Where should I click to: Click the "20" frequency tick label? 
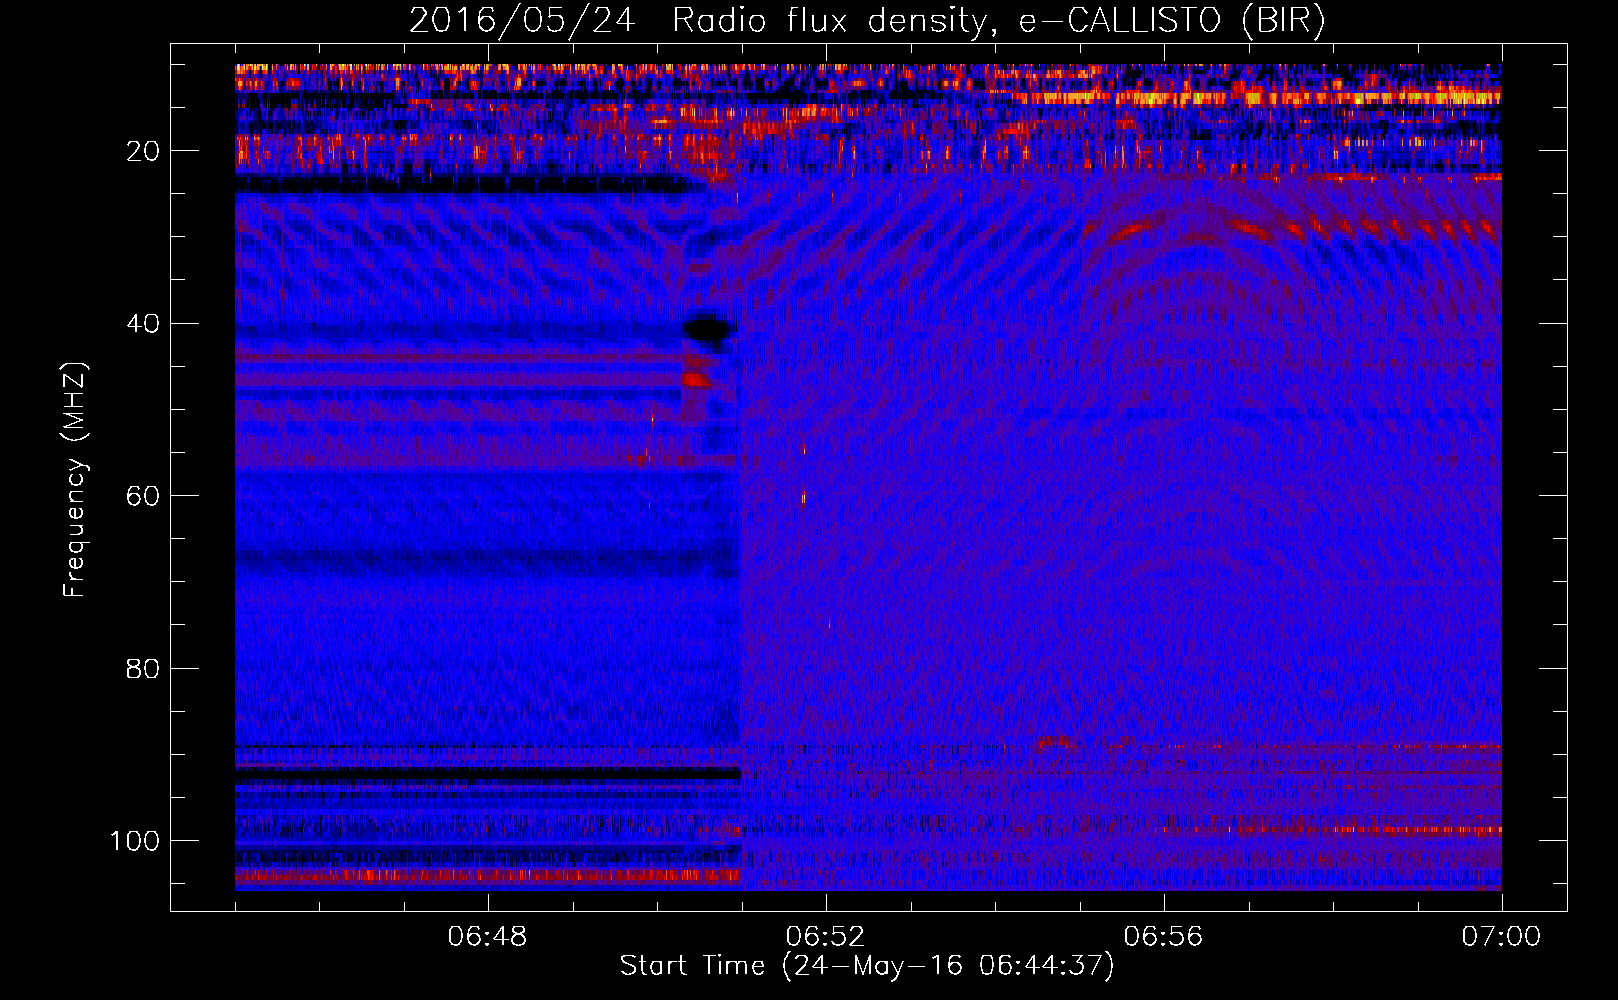(x=143, y=151)
